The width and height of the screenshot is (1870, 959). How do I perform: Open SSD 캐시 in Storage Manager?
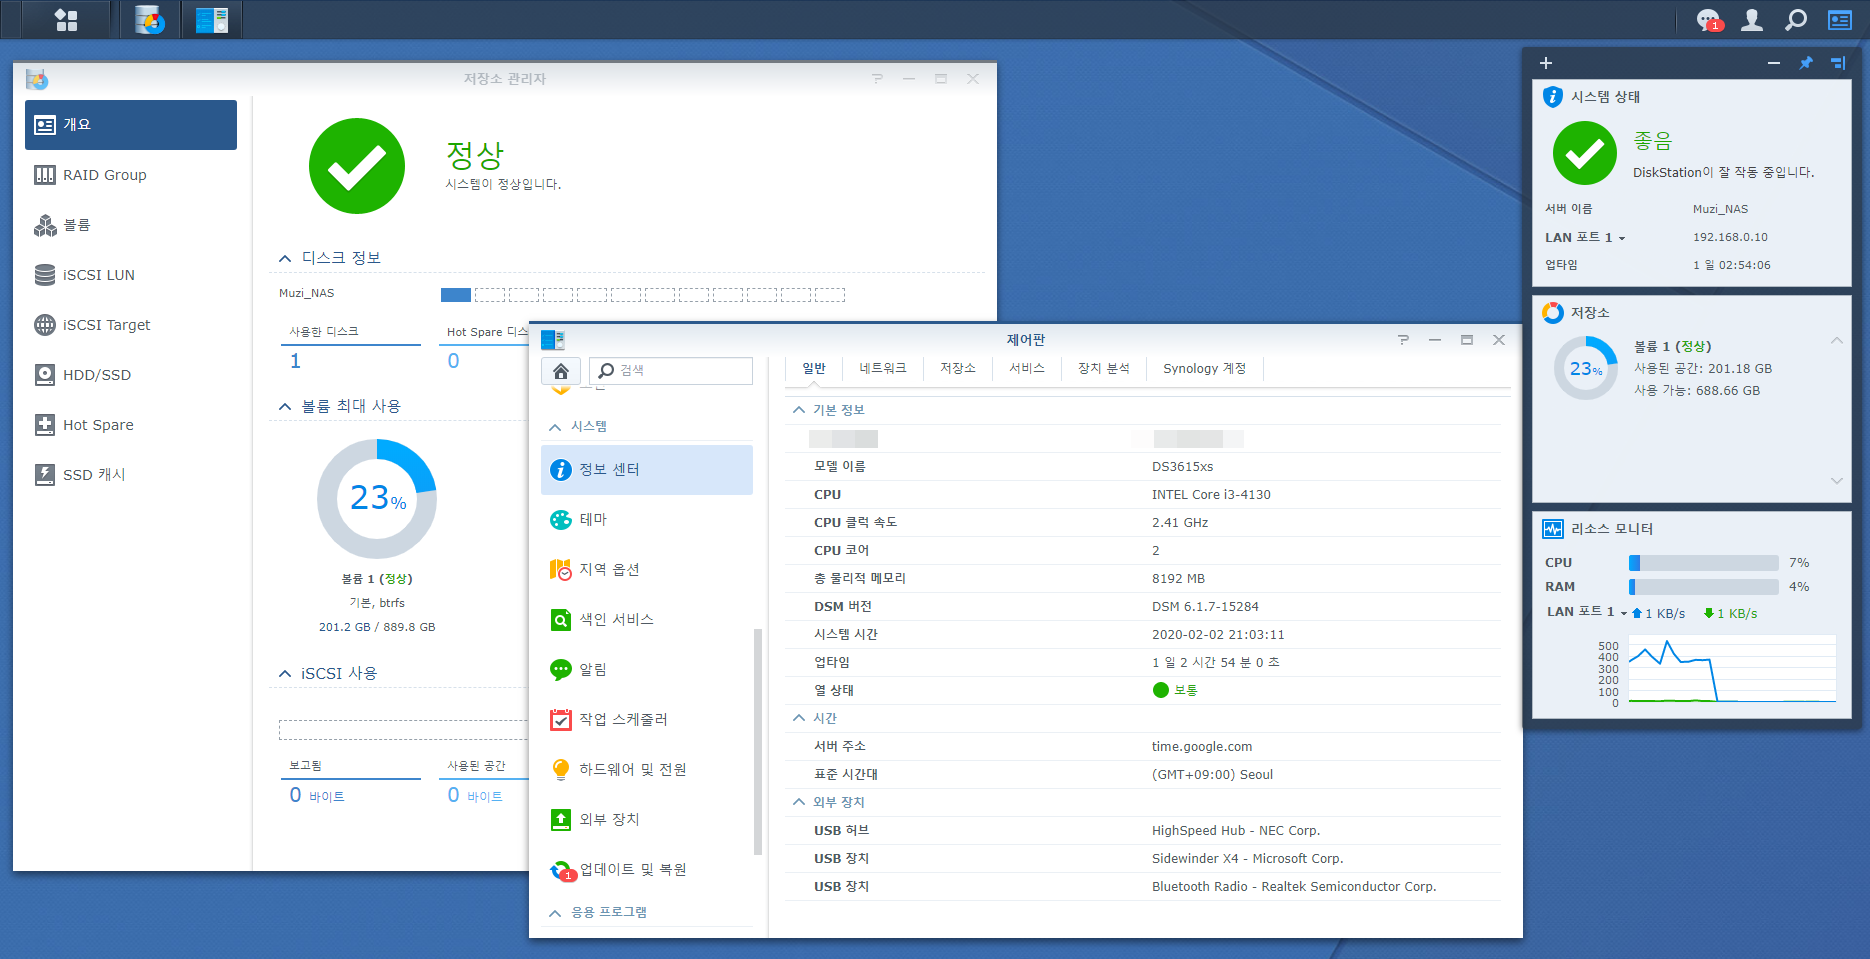pos(131,475)
